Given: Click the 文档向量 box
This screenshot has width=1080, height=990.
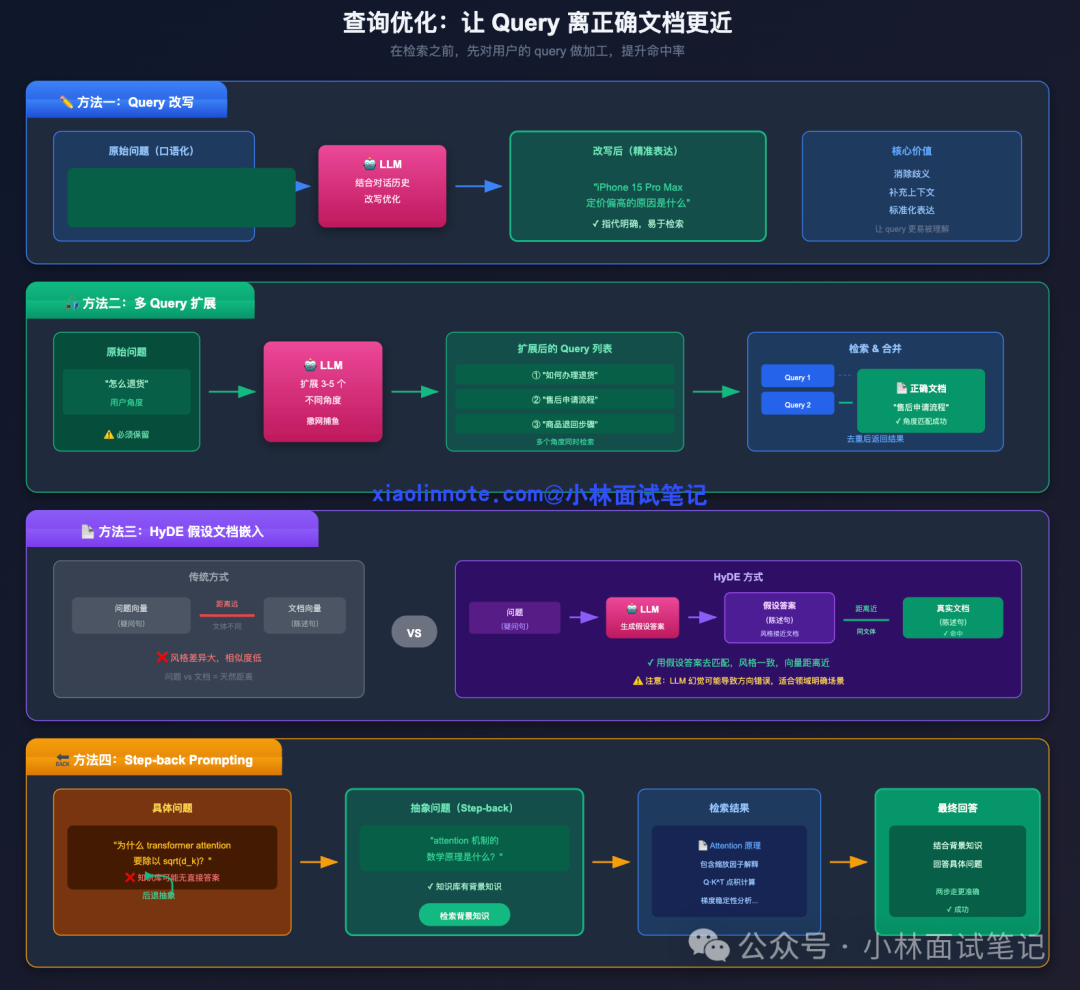Looking at the screenshot, I should (x=304, y=615).
